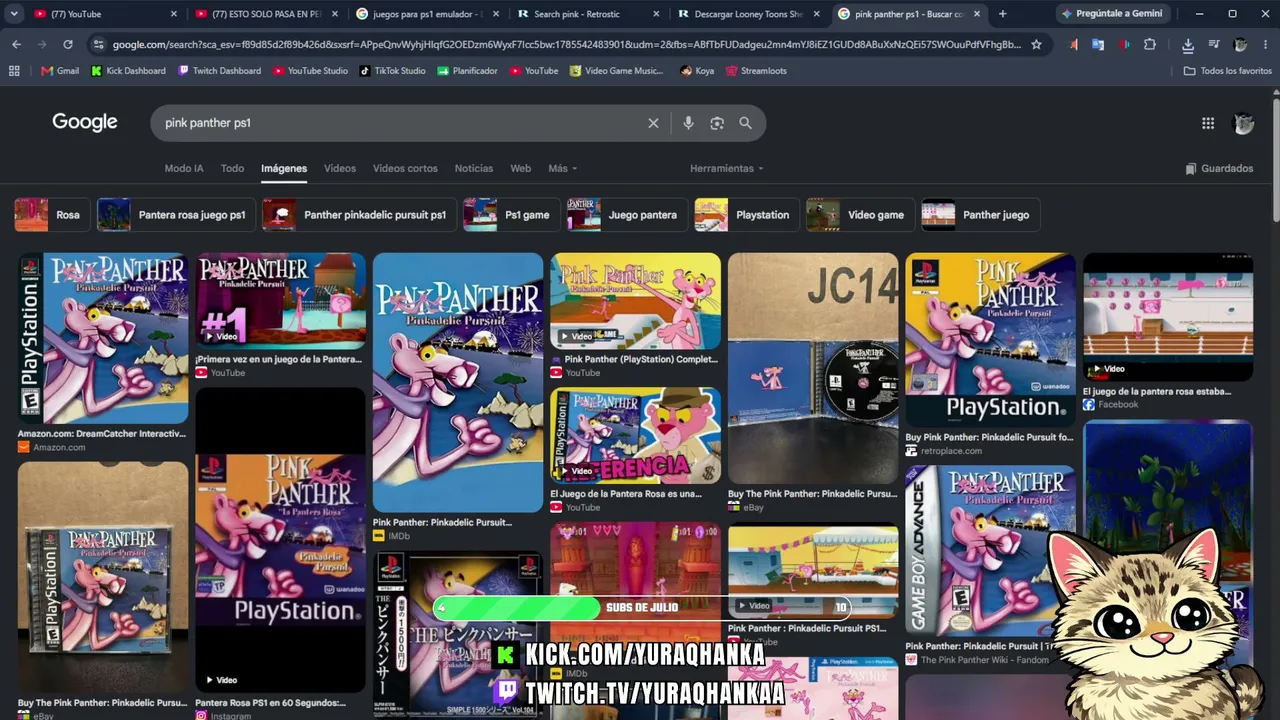Expand the Herramientas options

click(727, 168)
